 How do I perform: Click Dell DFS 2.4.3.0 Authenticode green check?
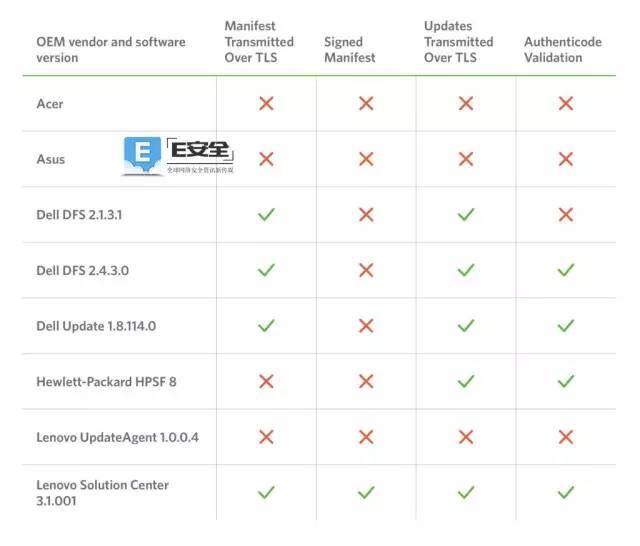click(566, 270)
